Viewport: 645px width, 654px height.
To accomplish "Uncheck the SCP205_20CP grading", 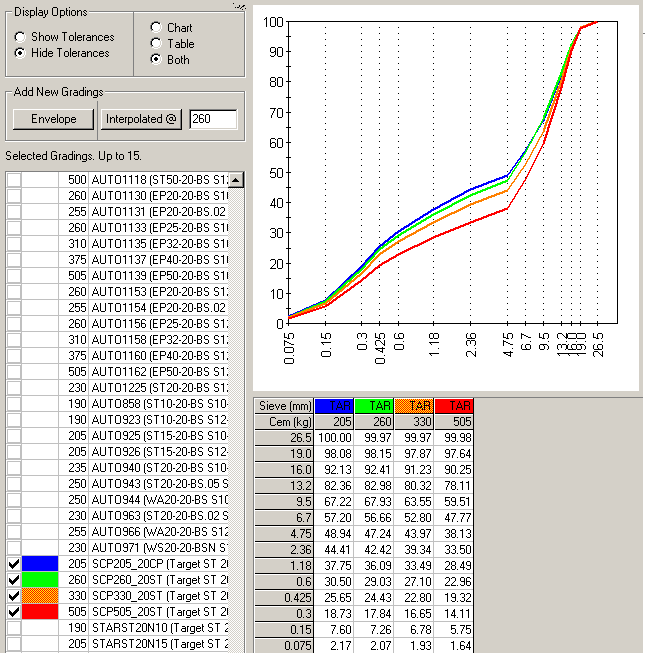I will coord(14,563).
